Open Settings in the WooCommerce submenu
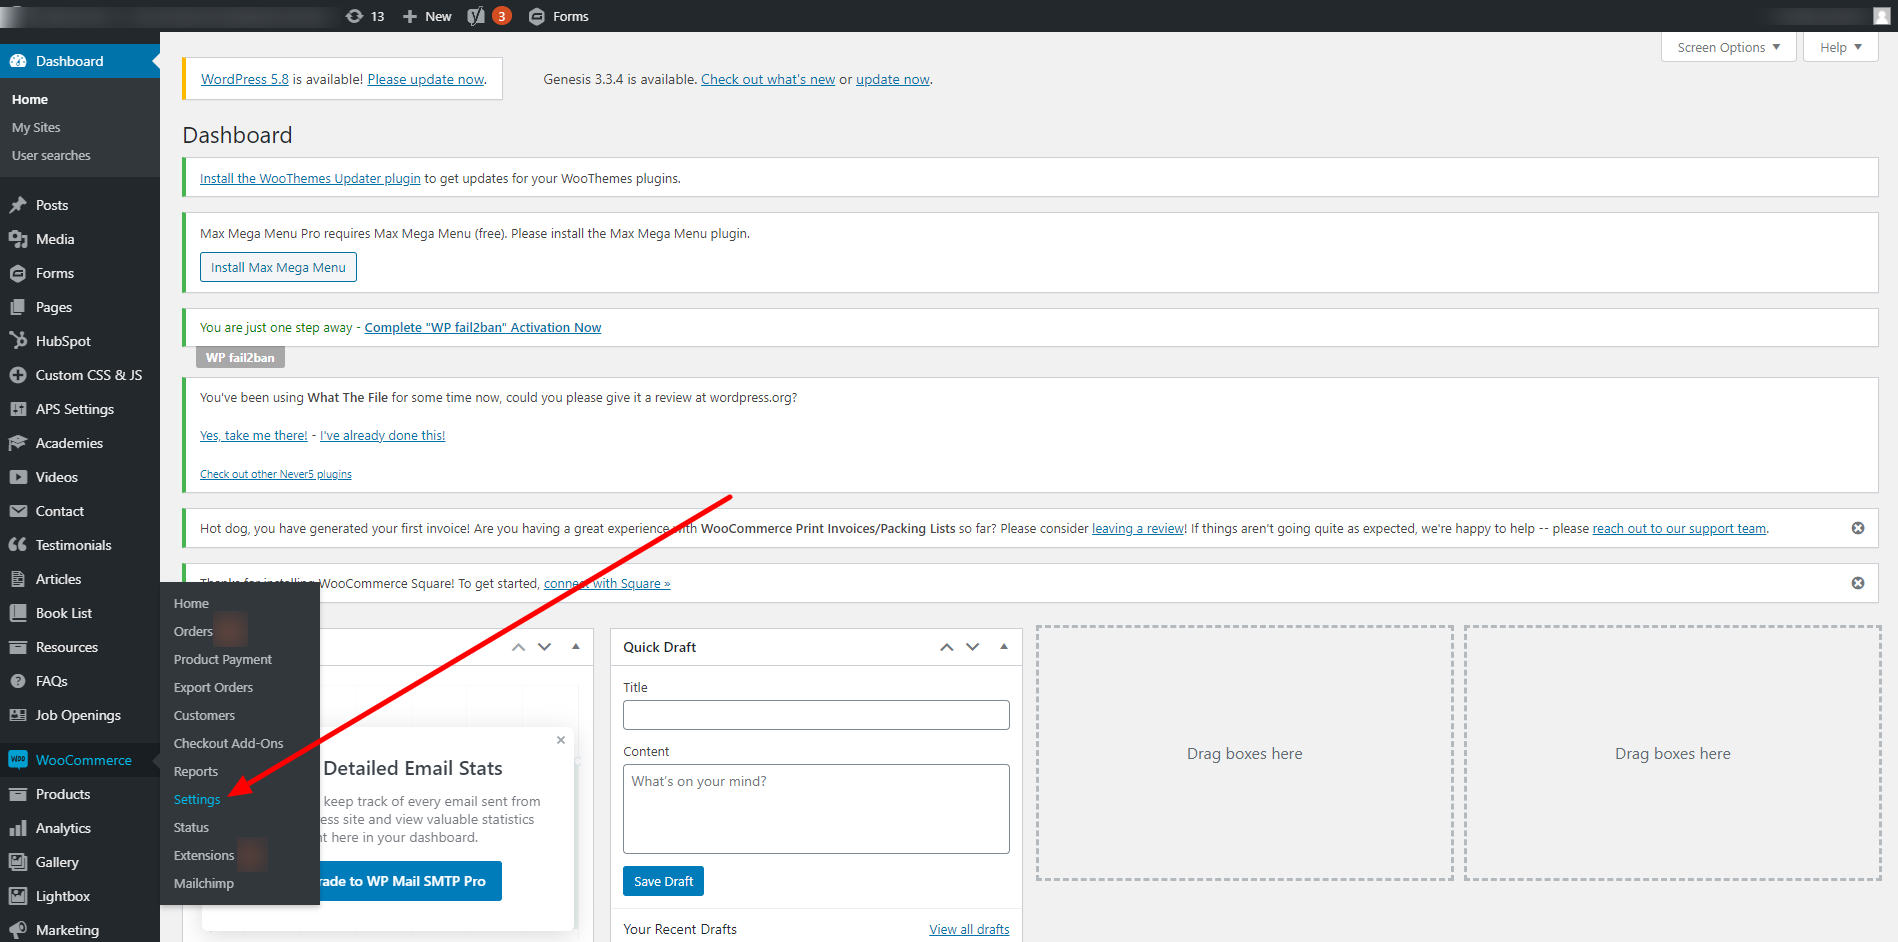The image size is (1898, 942). click(x=197, y=799)
